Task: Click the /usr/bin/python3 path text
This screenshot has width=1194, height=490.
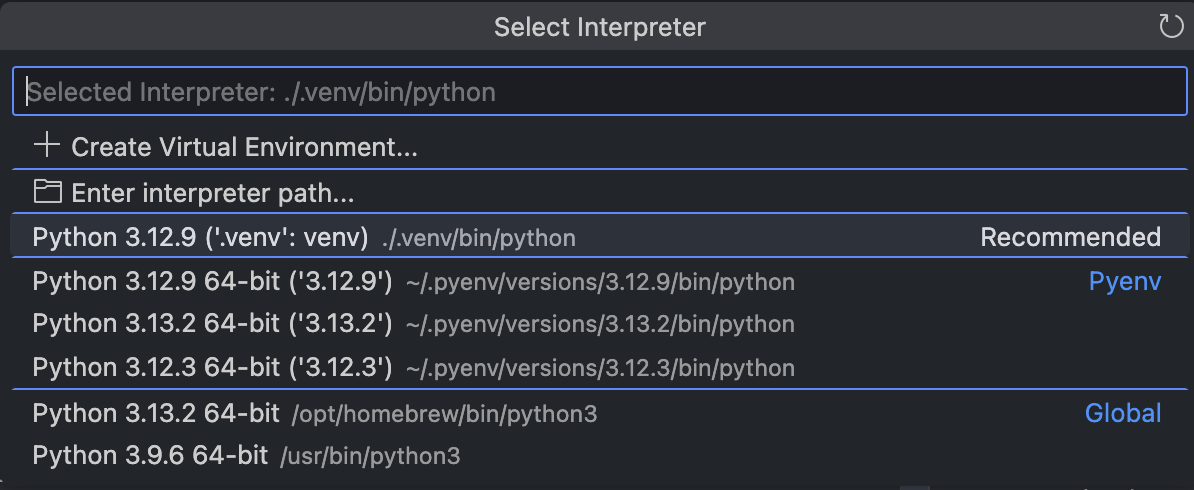Action: point(370,456)
